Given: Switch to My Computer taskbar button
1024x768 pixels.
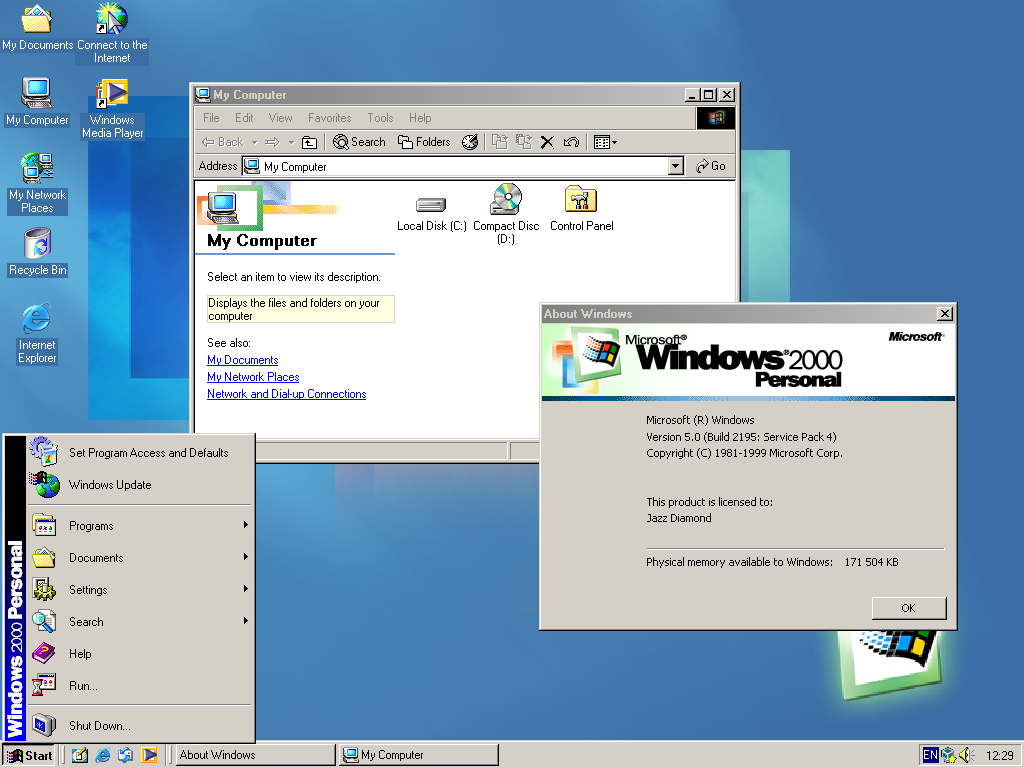Looking at the screenshot, I should pyautogui.click(x=419, y=755).
